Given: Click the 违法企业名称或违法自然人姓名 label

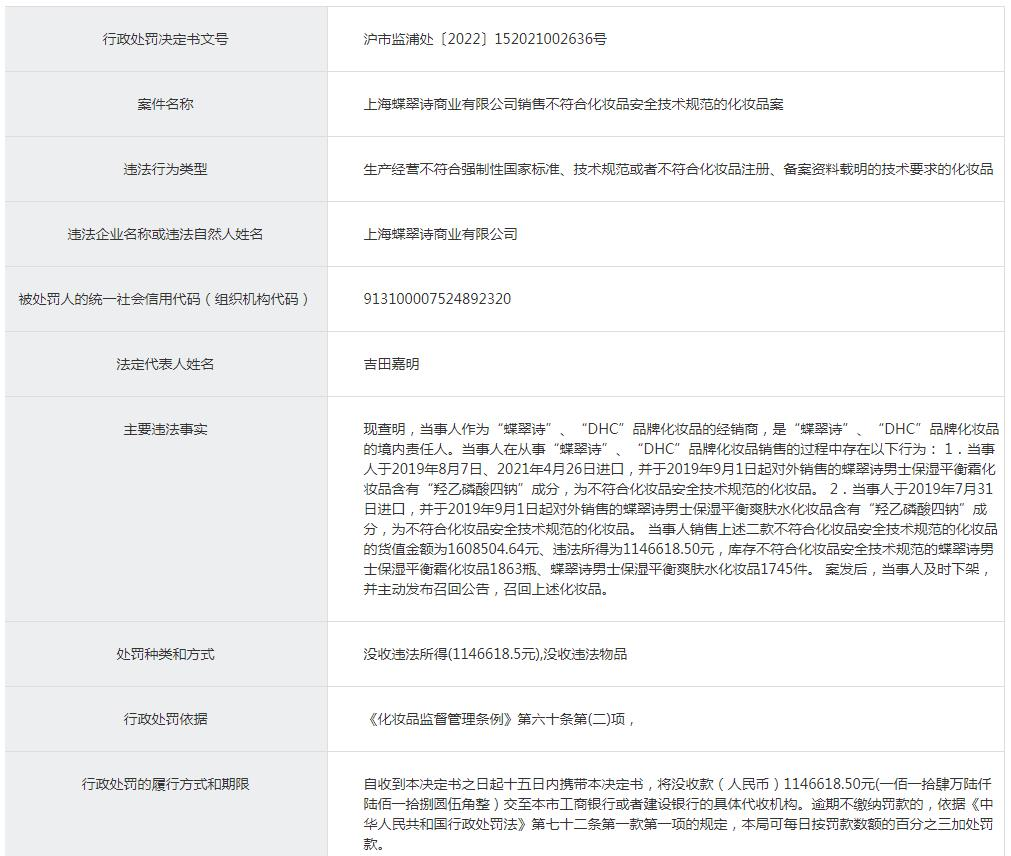Looking at the screenshot, I should 165,234.
